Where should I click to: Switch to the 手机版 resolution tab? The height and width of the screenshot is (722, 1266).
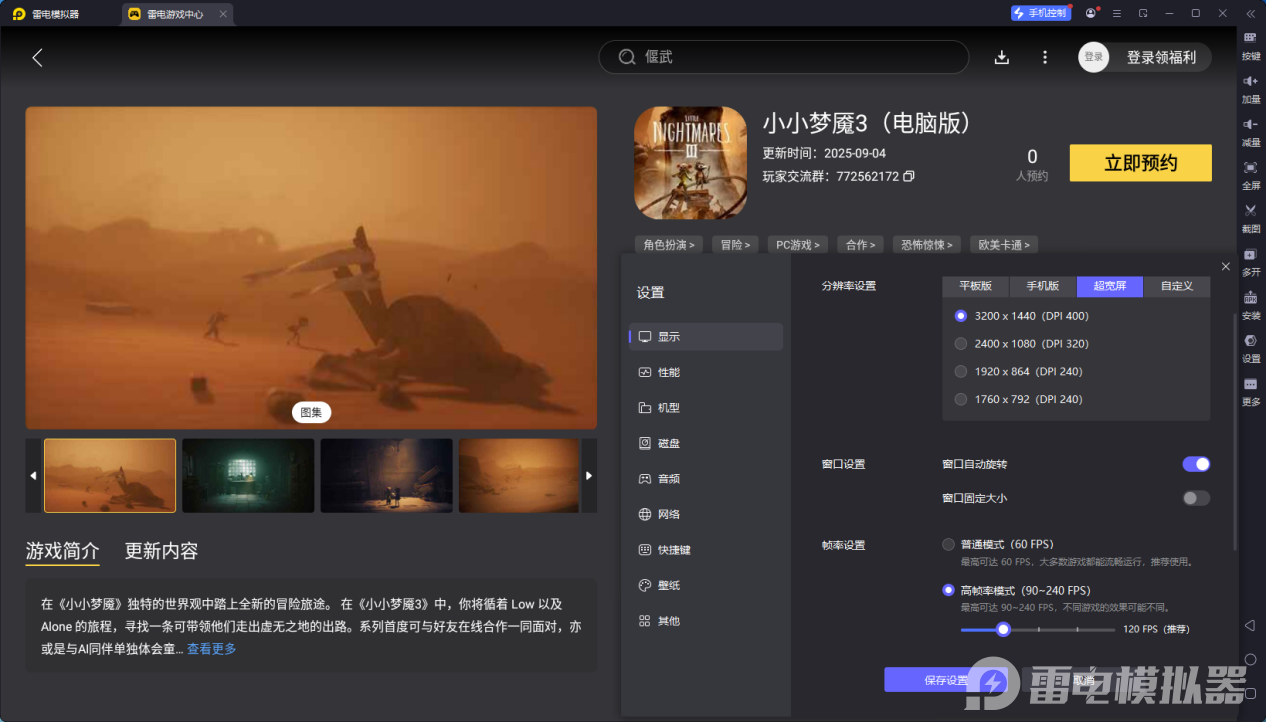(1043, 286)
